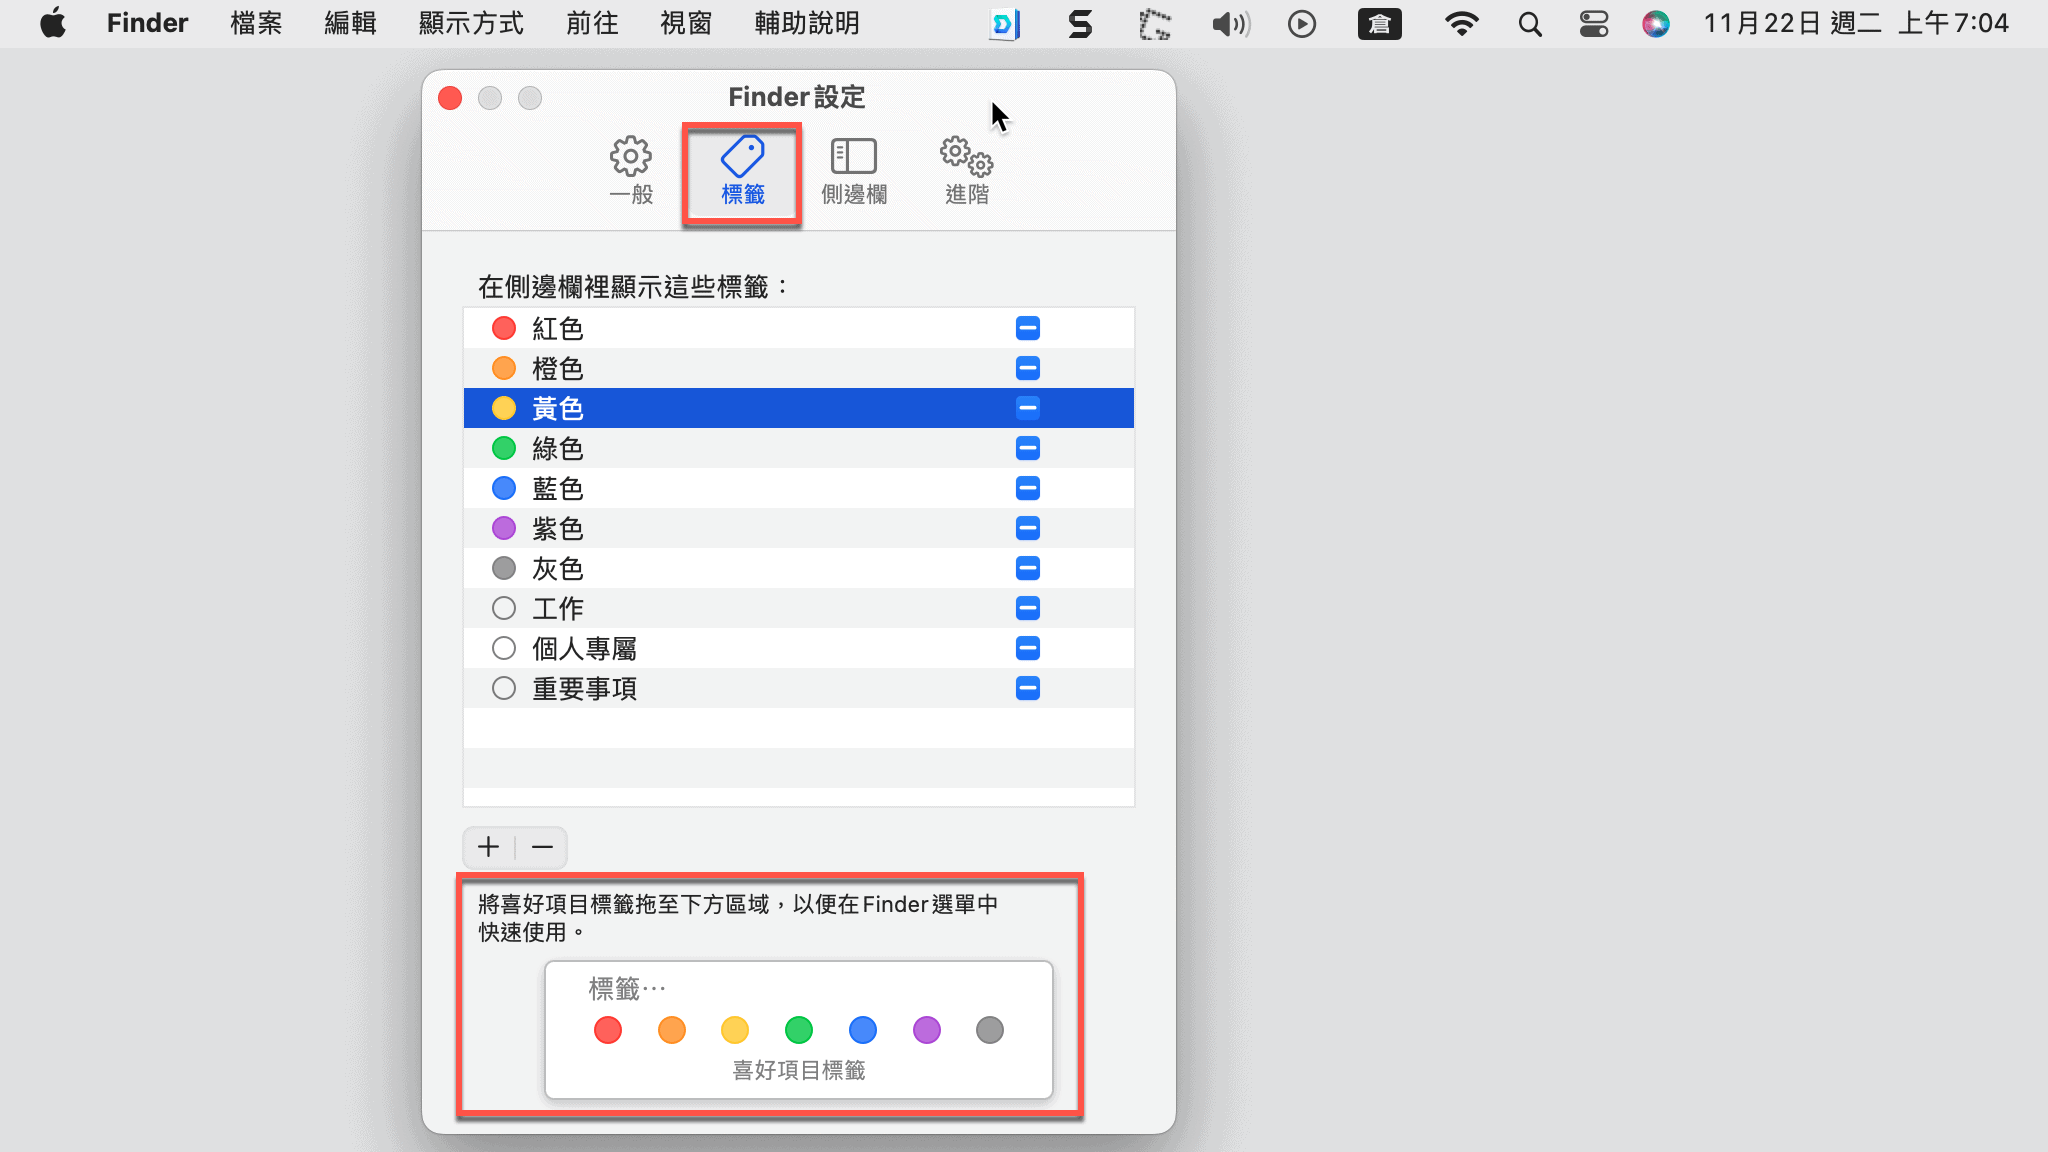The image size is (2048, 1152).
Task: Open the 一般 (General) settings tab
Action: pyautogui.click(x=631, y=171)
